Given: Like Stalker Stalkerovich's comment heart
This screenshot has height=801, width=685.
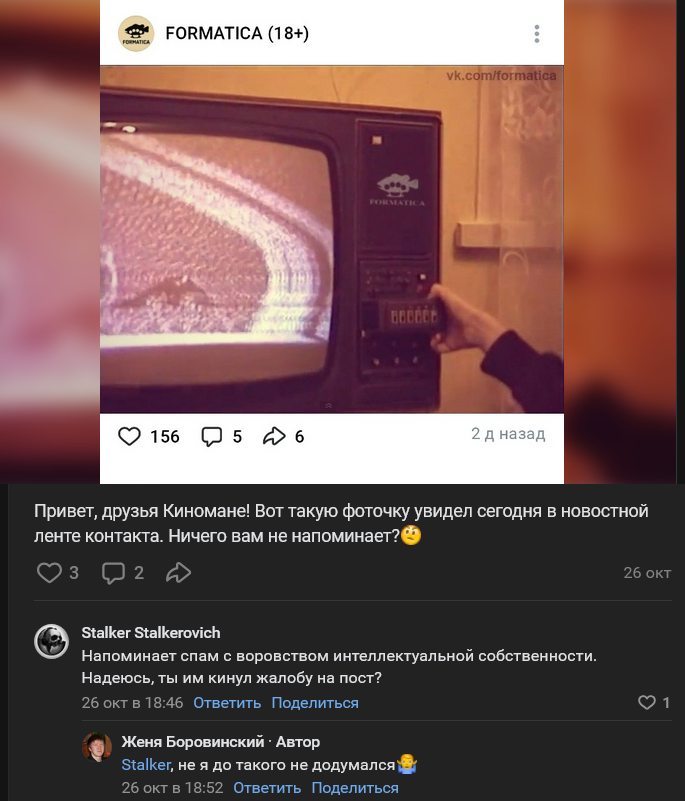Looking at the screenshot, I should pos(647,702).
